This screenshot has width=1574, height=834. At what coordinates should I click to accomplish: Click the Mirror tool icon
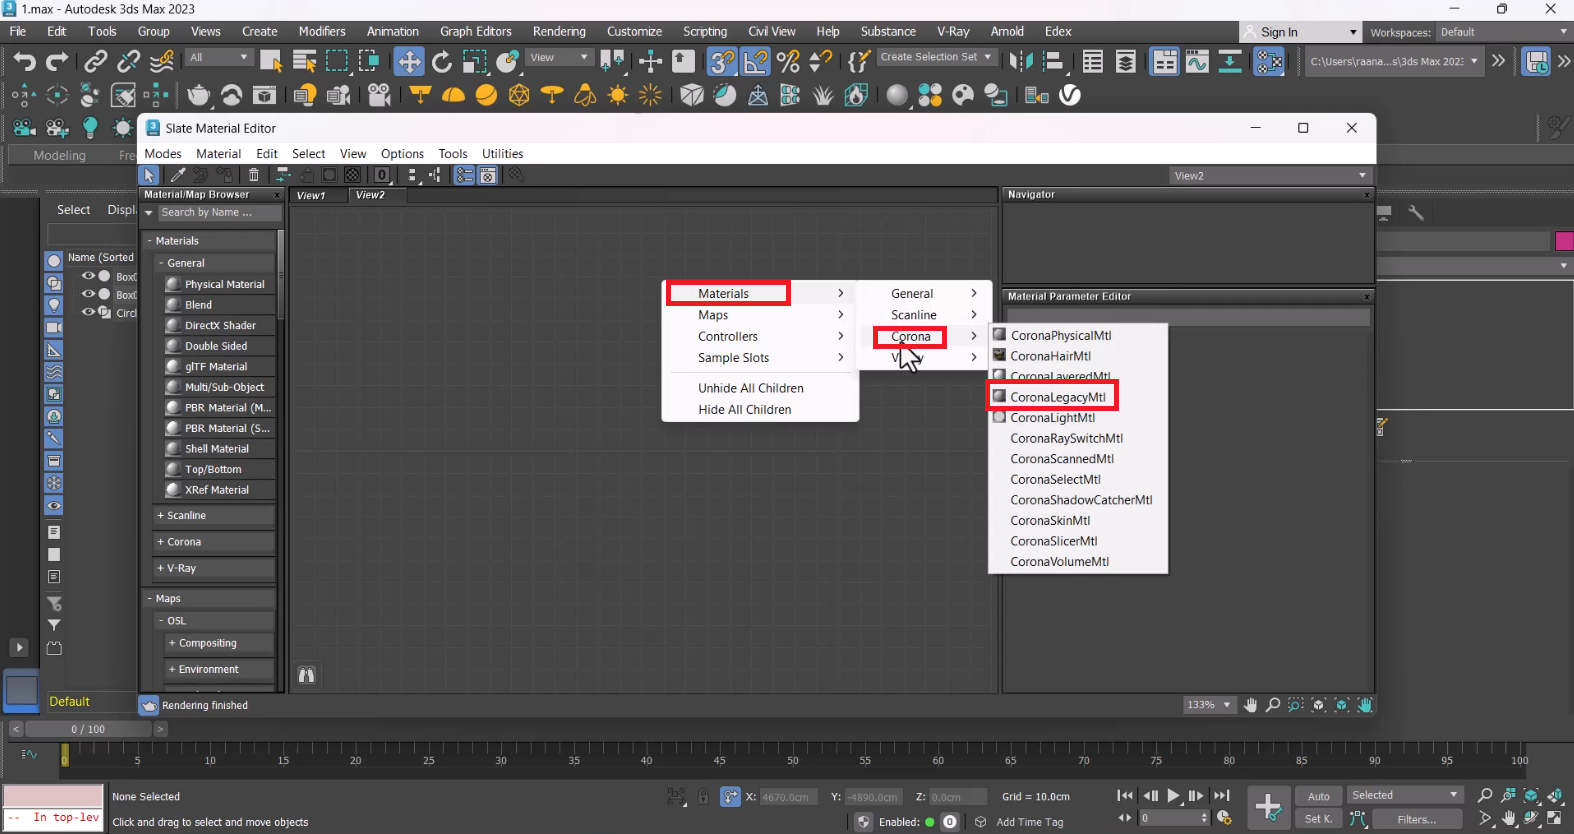1020,62
